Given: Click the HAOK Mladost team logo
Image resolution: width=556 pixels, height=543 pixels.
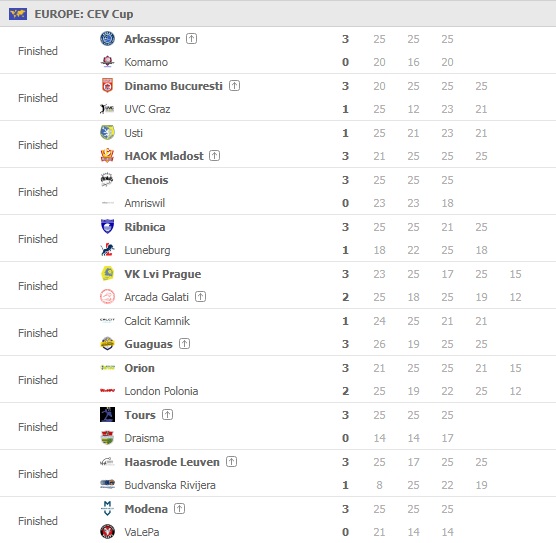Looking at the screenshot, I should point(107,155).
